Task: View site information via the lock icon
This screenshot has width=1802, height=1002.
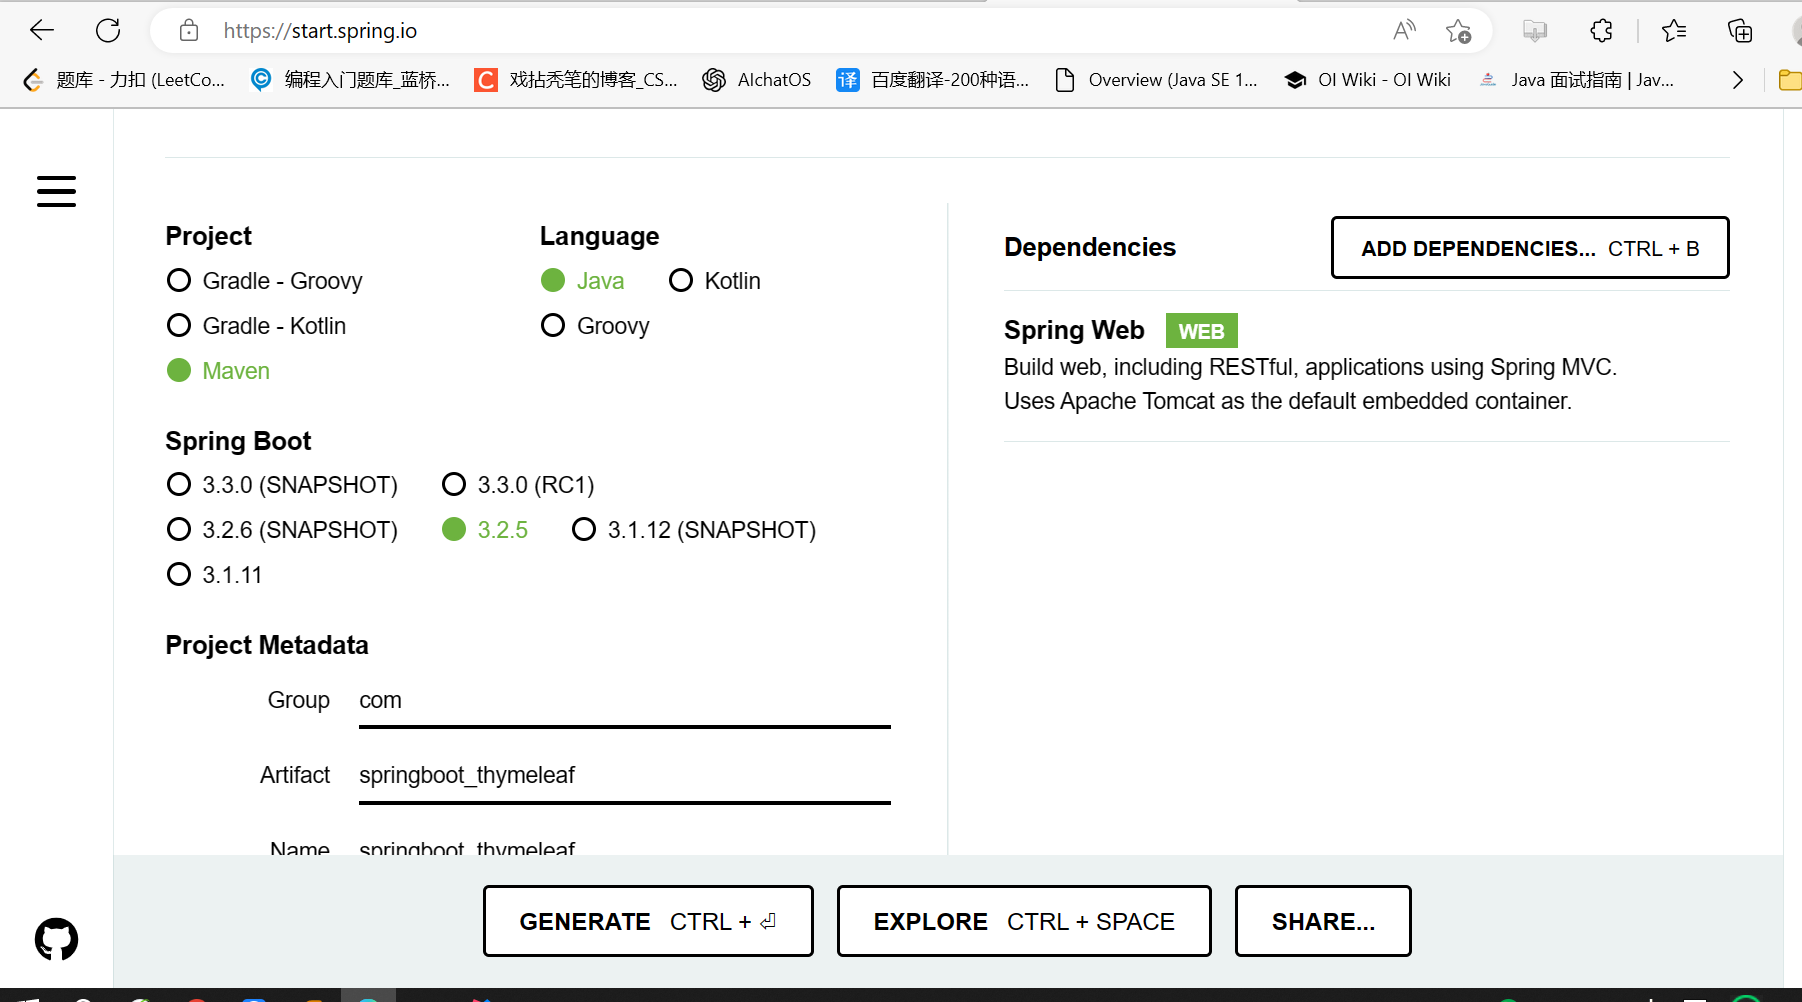Action: click(x=188, y=31)
